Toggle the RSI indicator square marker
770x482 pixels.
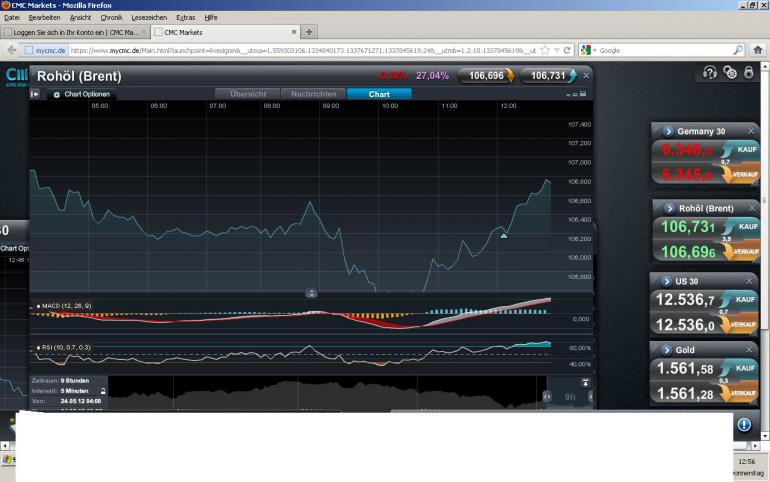[38, 348]
